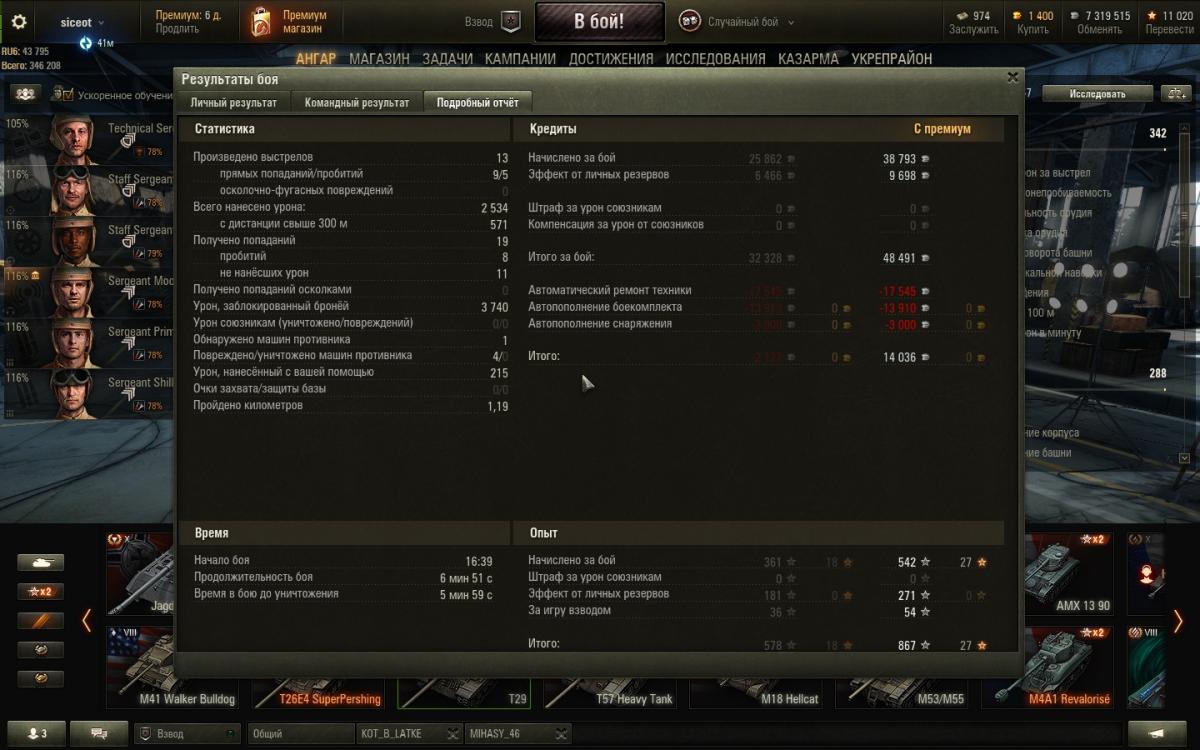Select the platoon star emblem icon
The image size is (1200, 750).
[511, 22]
